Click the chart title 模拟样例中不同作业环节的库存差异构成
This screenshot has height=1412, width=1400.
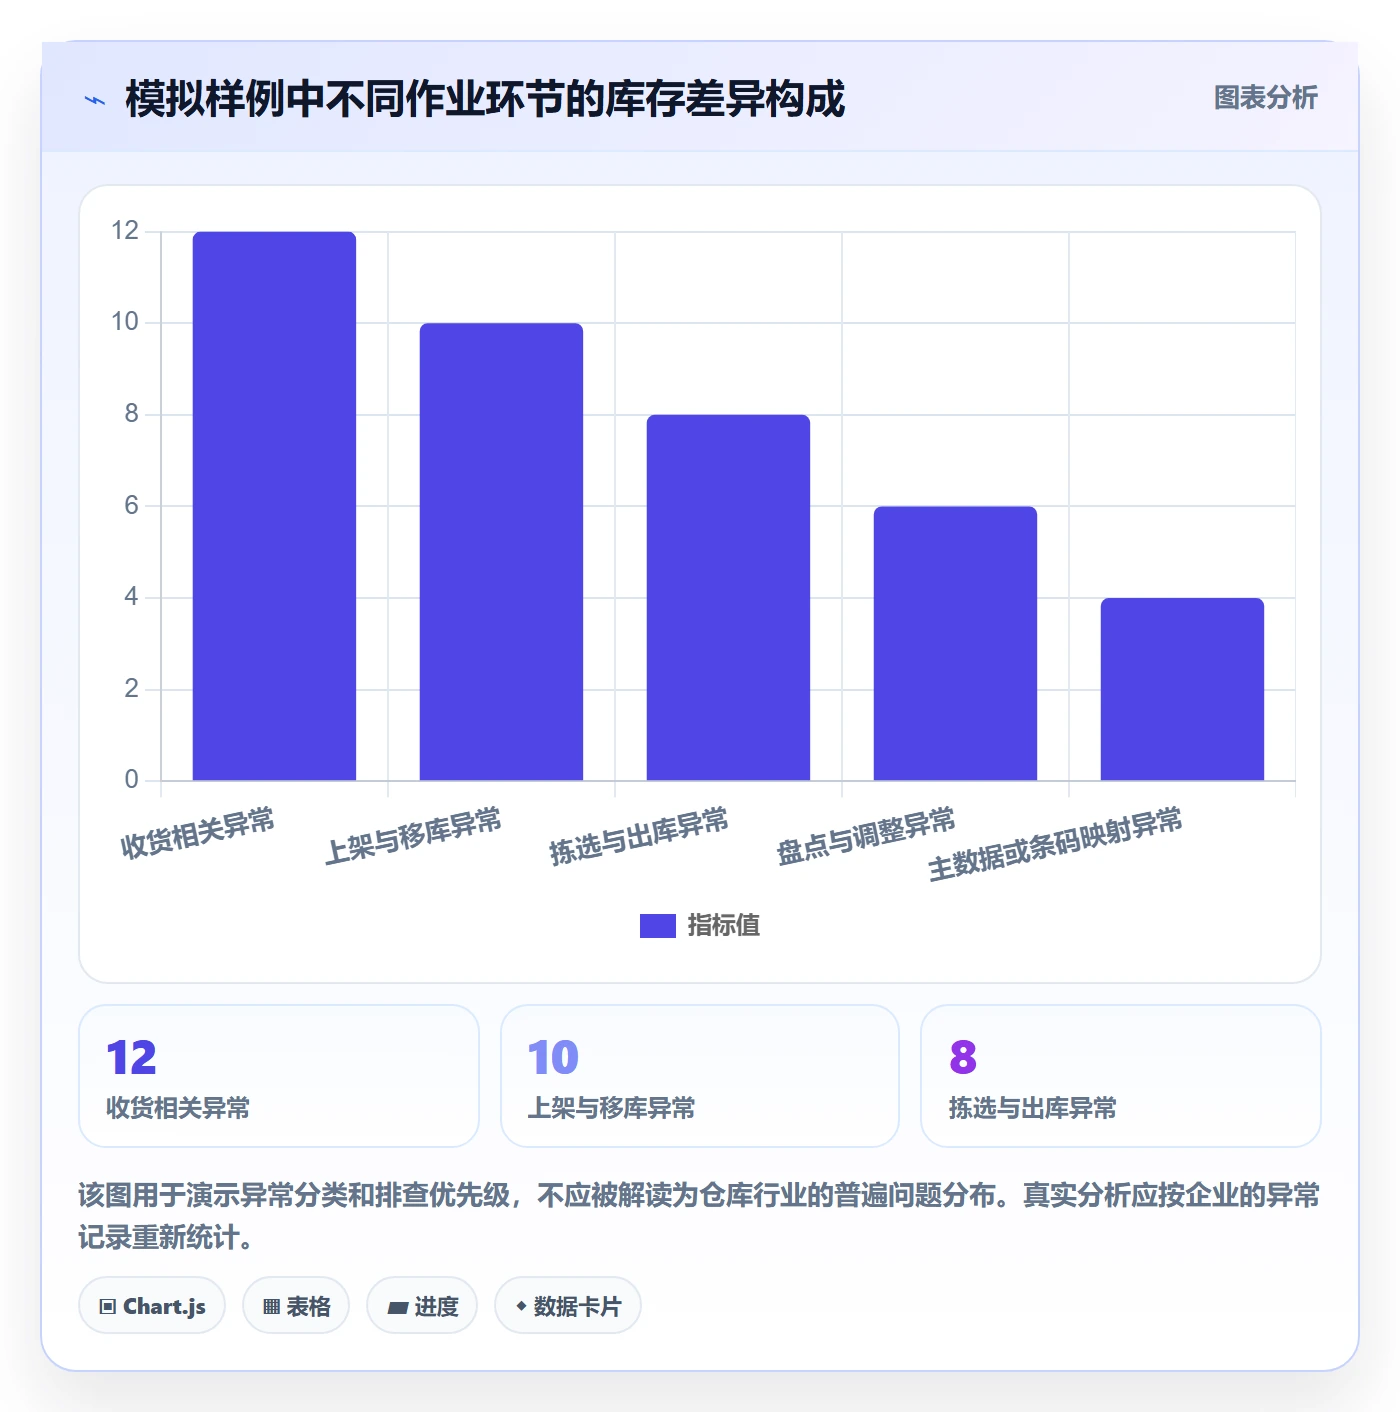point(485,99)
